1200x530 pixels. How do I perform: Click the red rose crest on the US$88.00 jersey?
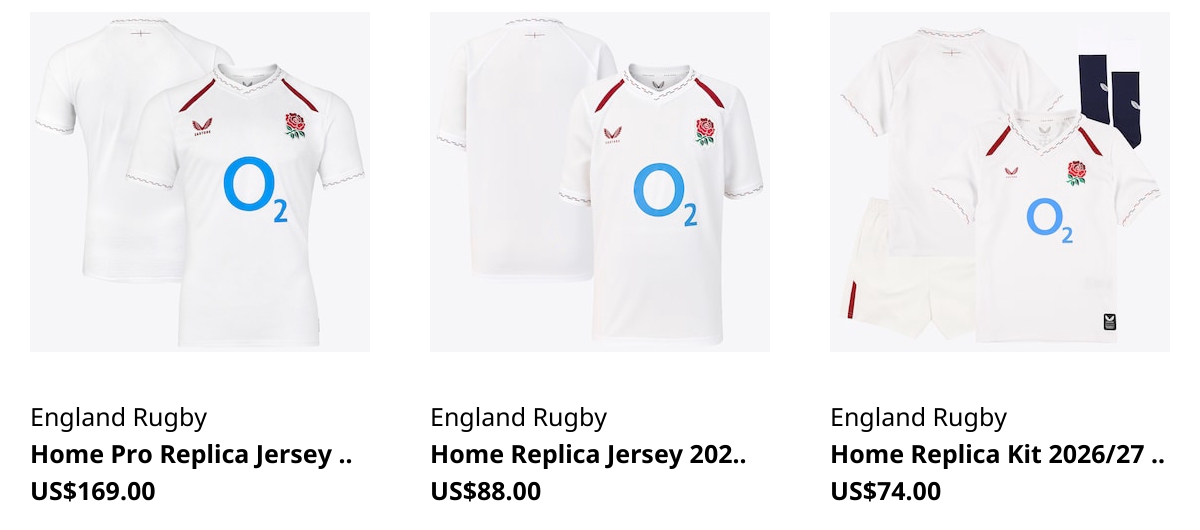coord(706,132)
